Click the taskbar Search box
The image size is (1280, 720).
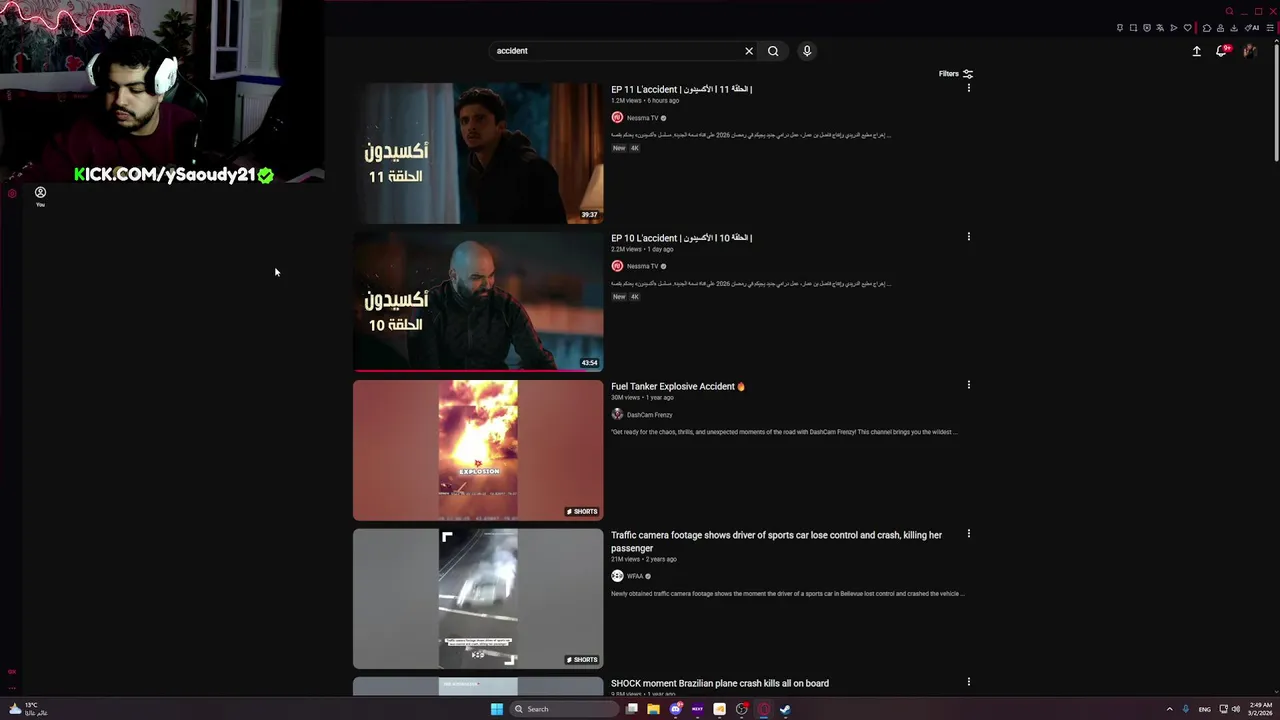coord(564,709)
